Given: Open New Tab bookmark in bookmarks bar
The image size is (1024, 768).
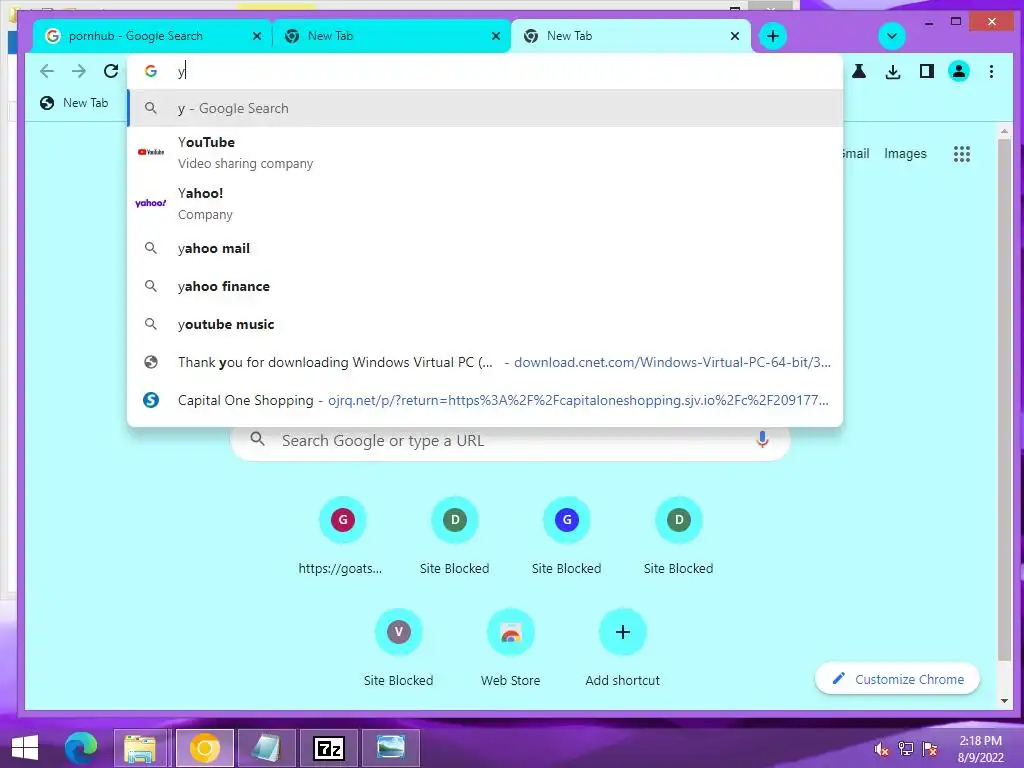Looking at the screenshot, I should pos(74,103).
